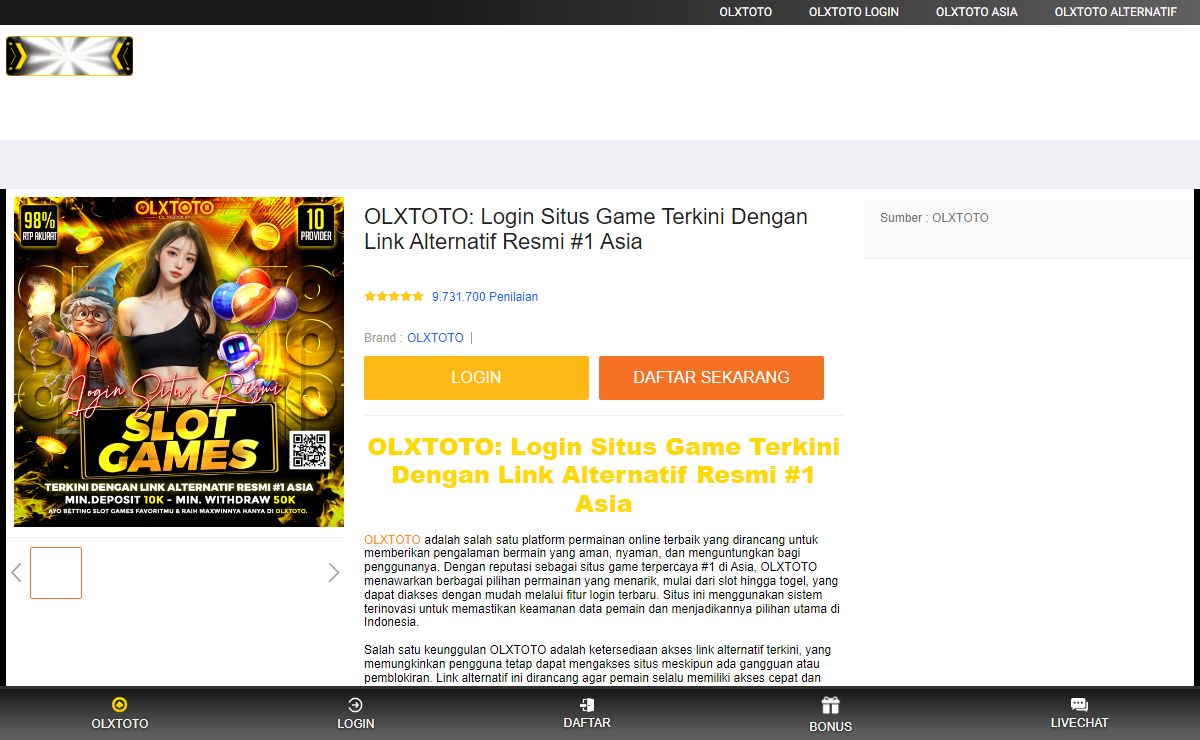Open the orange OLXTOTO link in the article text

click(x=392, y=540)
